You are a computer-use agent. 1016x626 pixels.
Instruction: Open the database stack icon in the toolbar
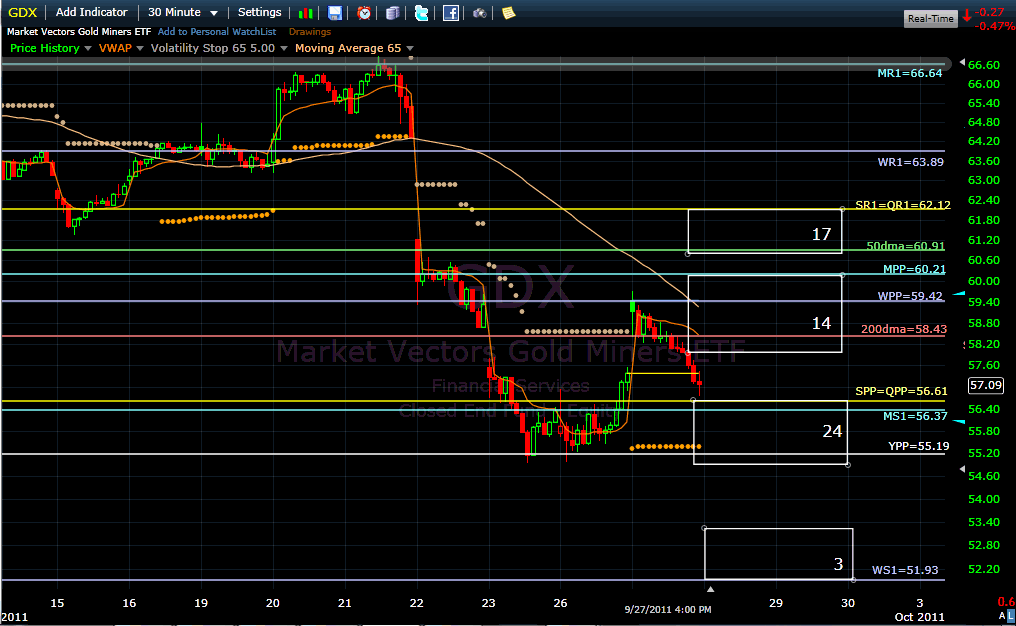pos(393,13)
